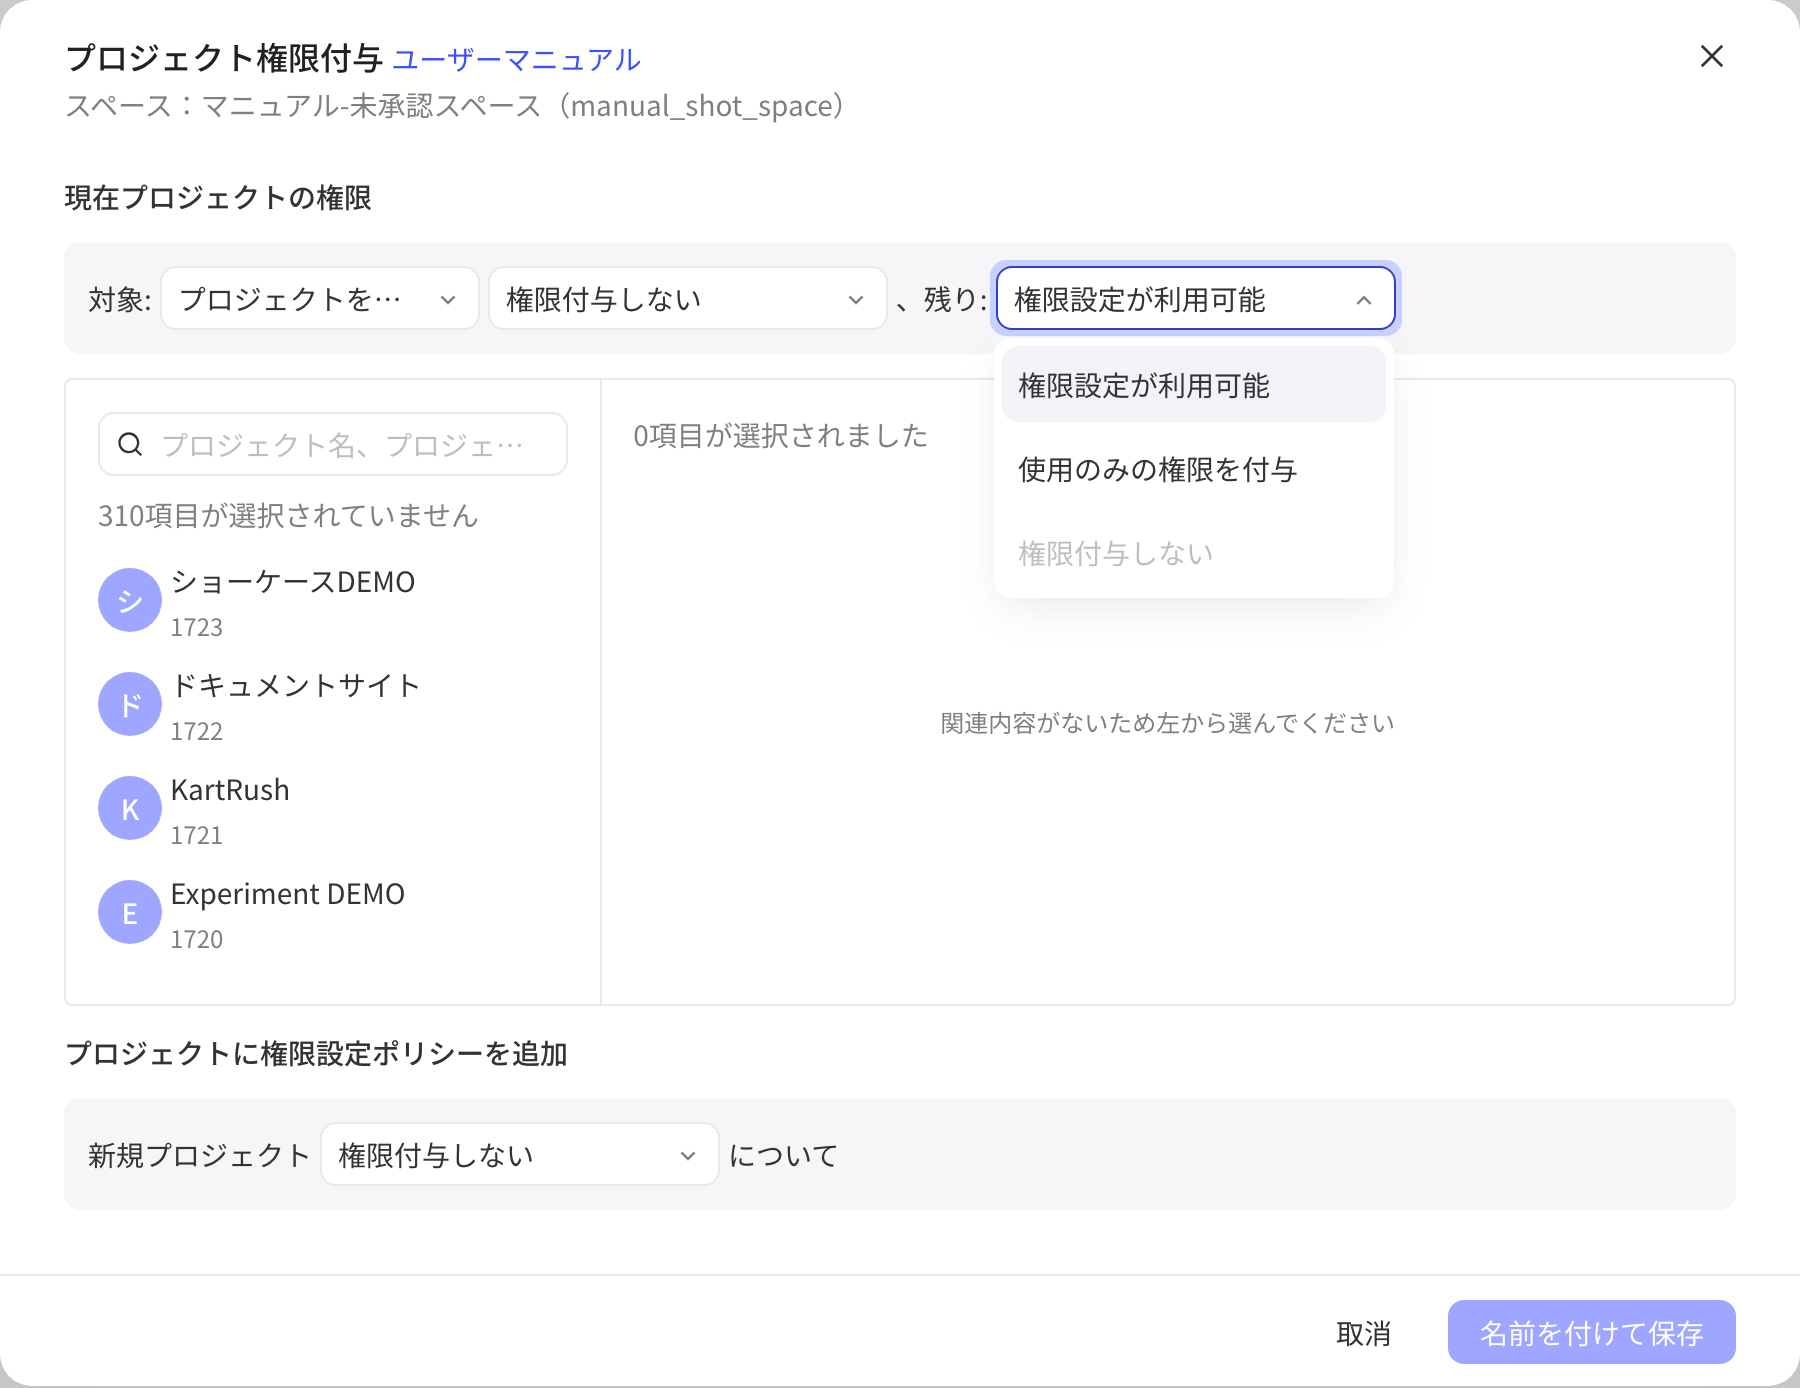Open the 新規プロジェクト permission dropdown

[x=519, y=1154]
